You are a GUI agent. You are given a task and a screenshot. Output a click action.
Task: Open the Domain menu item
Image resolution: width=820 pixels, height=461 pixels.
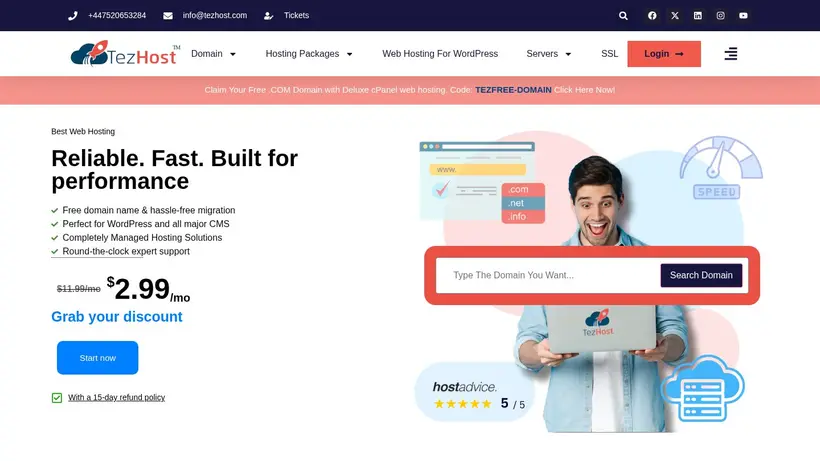pyautogui.click(x=207, y=54)
